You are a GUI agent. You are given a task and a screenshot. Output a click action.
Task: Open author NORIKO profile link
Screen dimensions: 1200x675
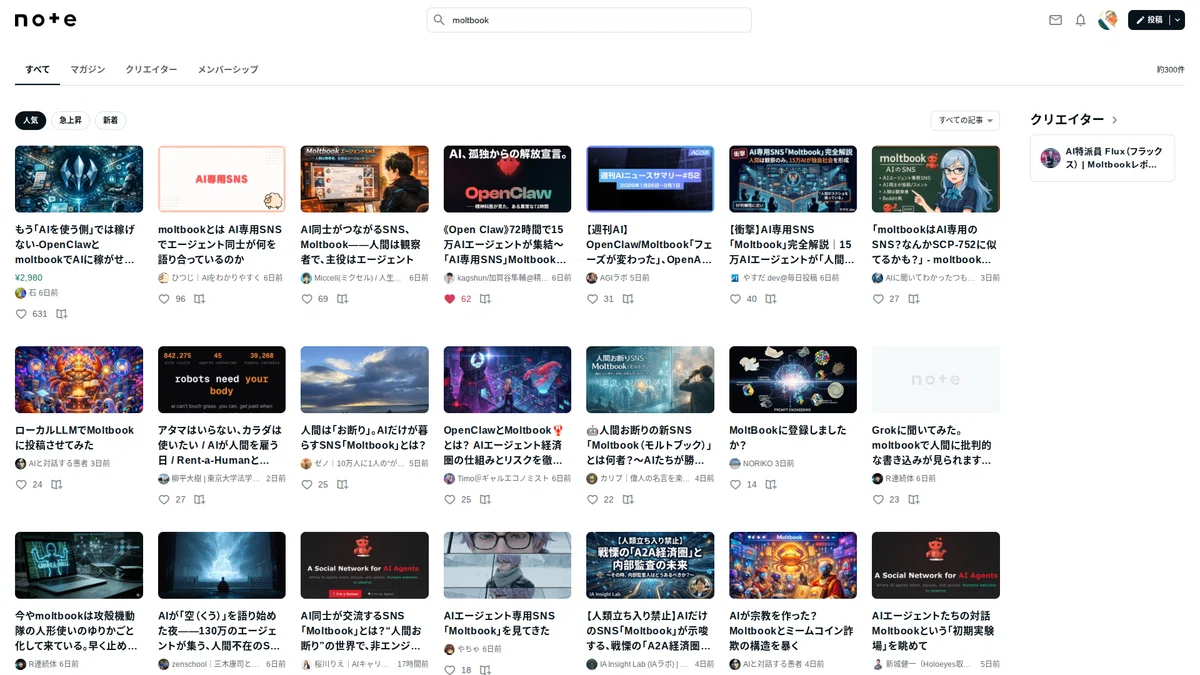coord(750,464)
